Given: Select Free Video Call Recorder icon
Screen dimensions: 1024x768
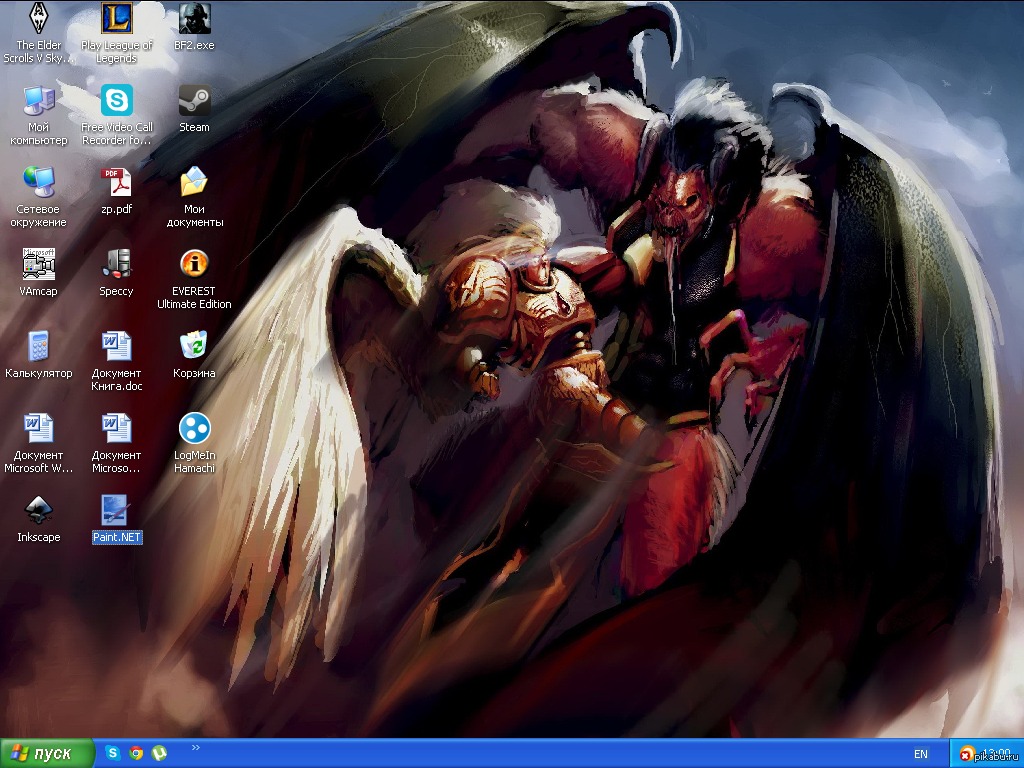Looking at the screenshot, I should [x=117, y=101].
